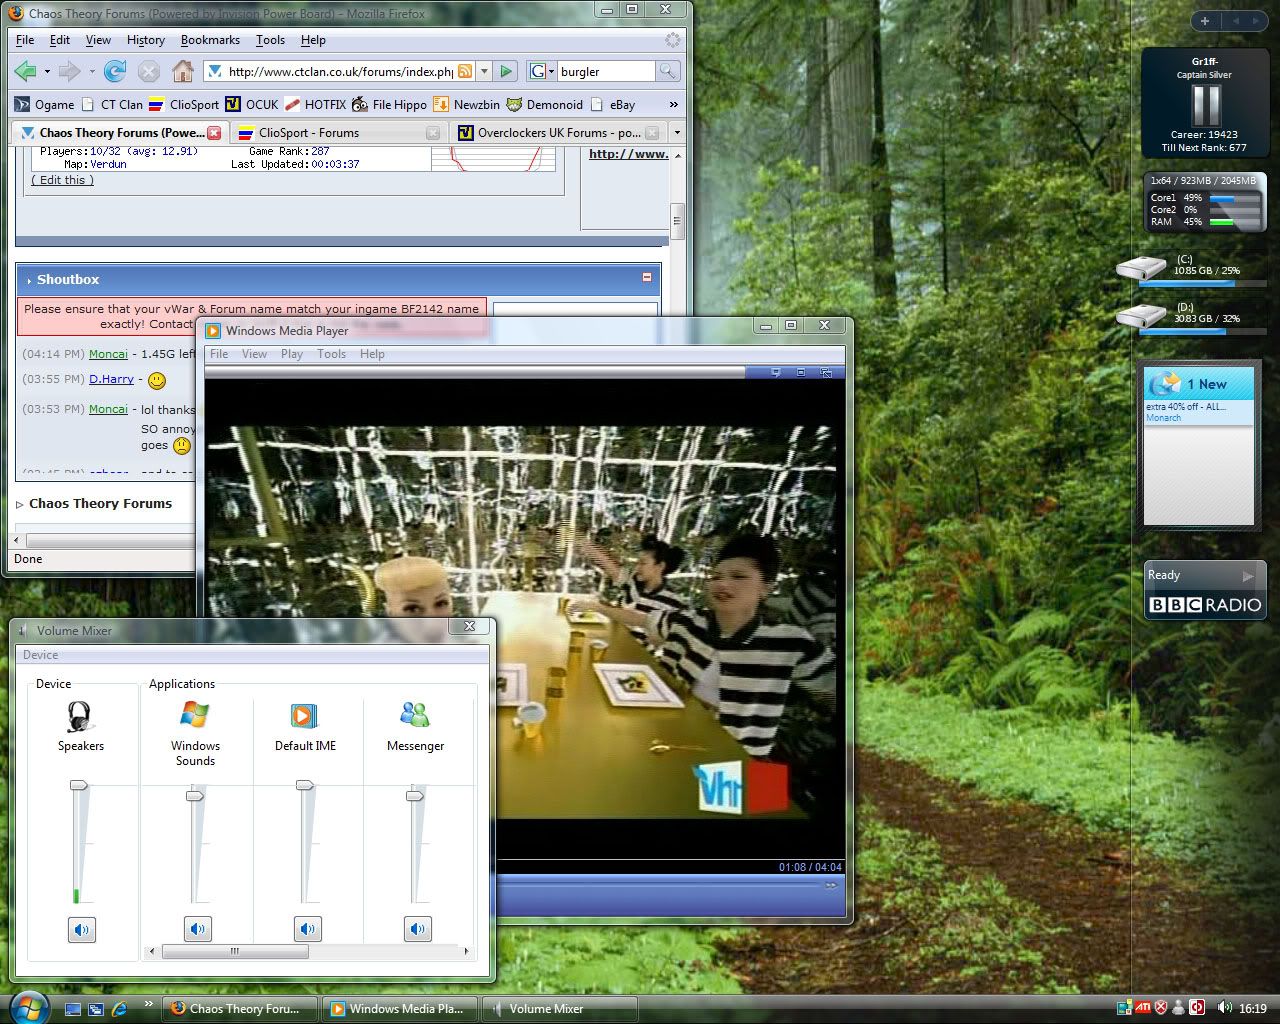Click the Firefox Forward arrow button

point(69,71)
